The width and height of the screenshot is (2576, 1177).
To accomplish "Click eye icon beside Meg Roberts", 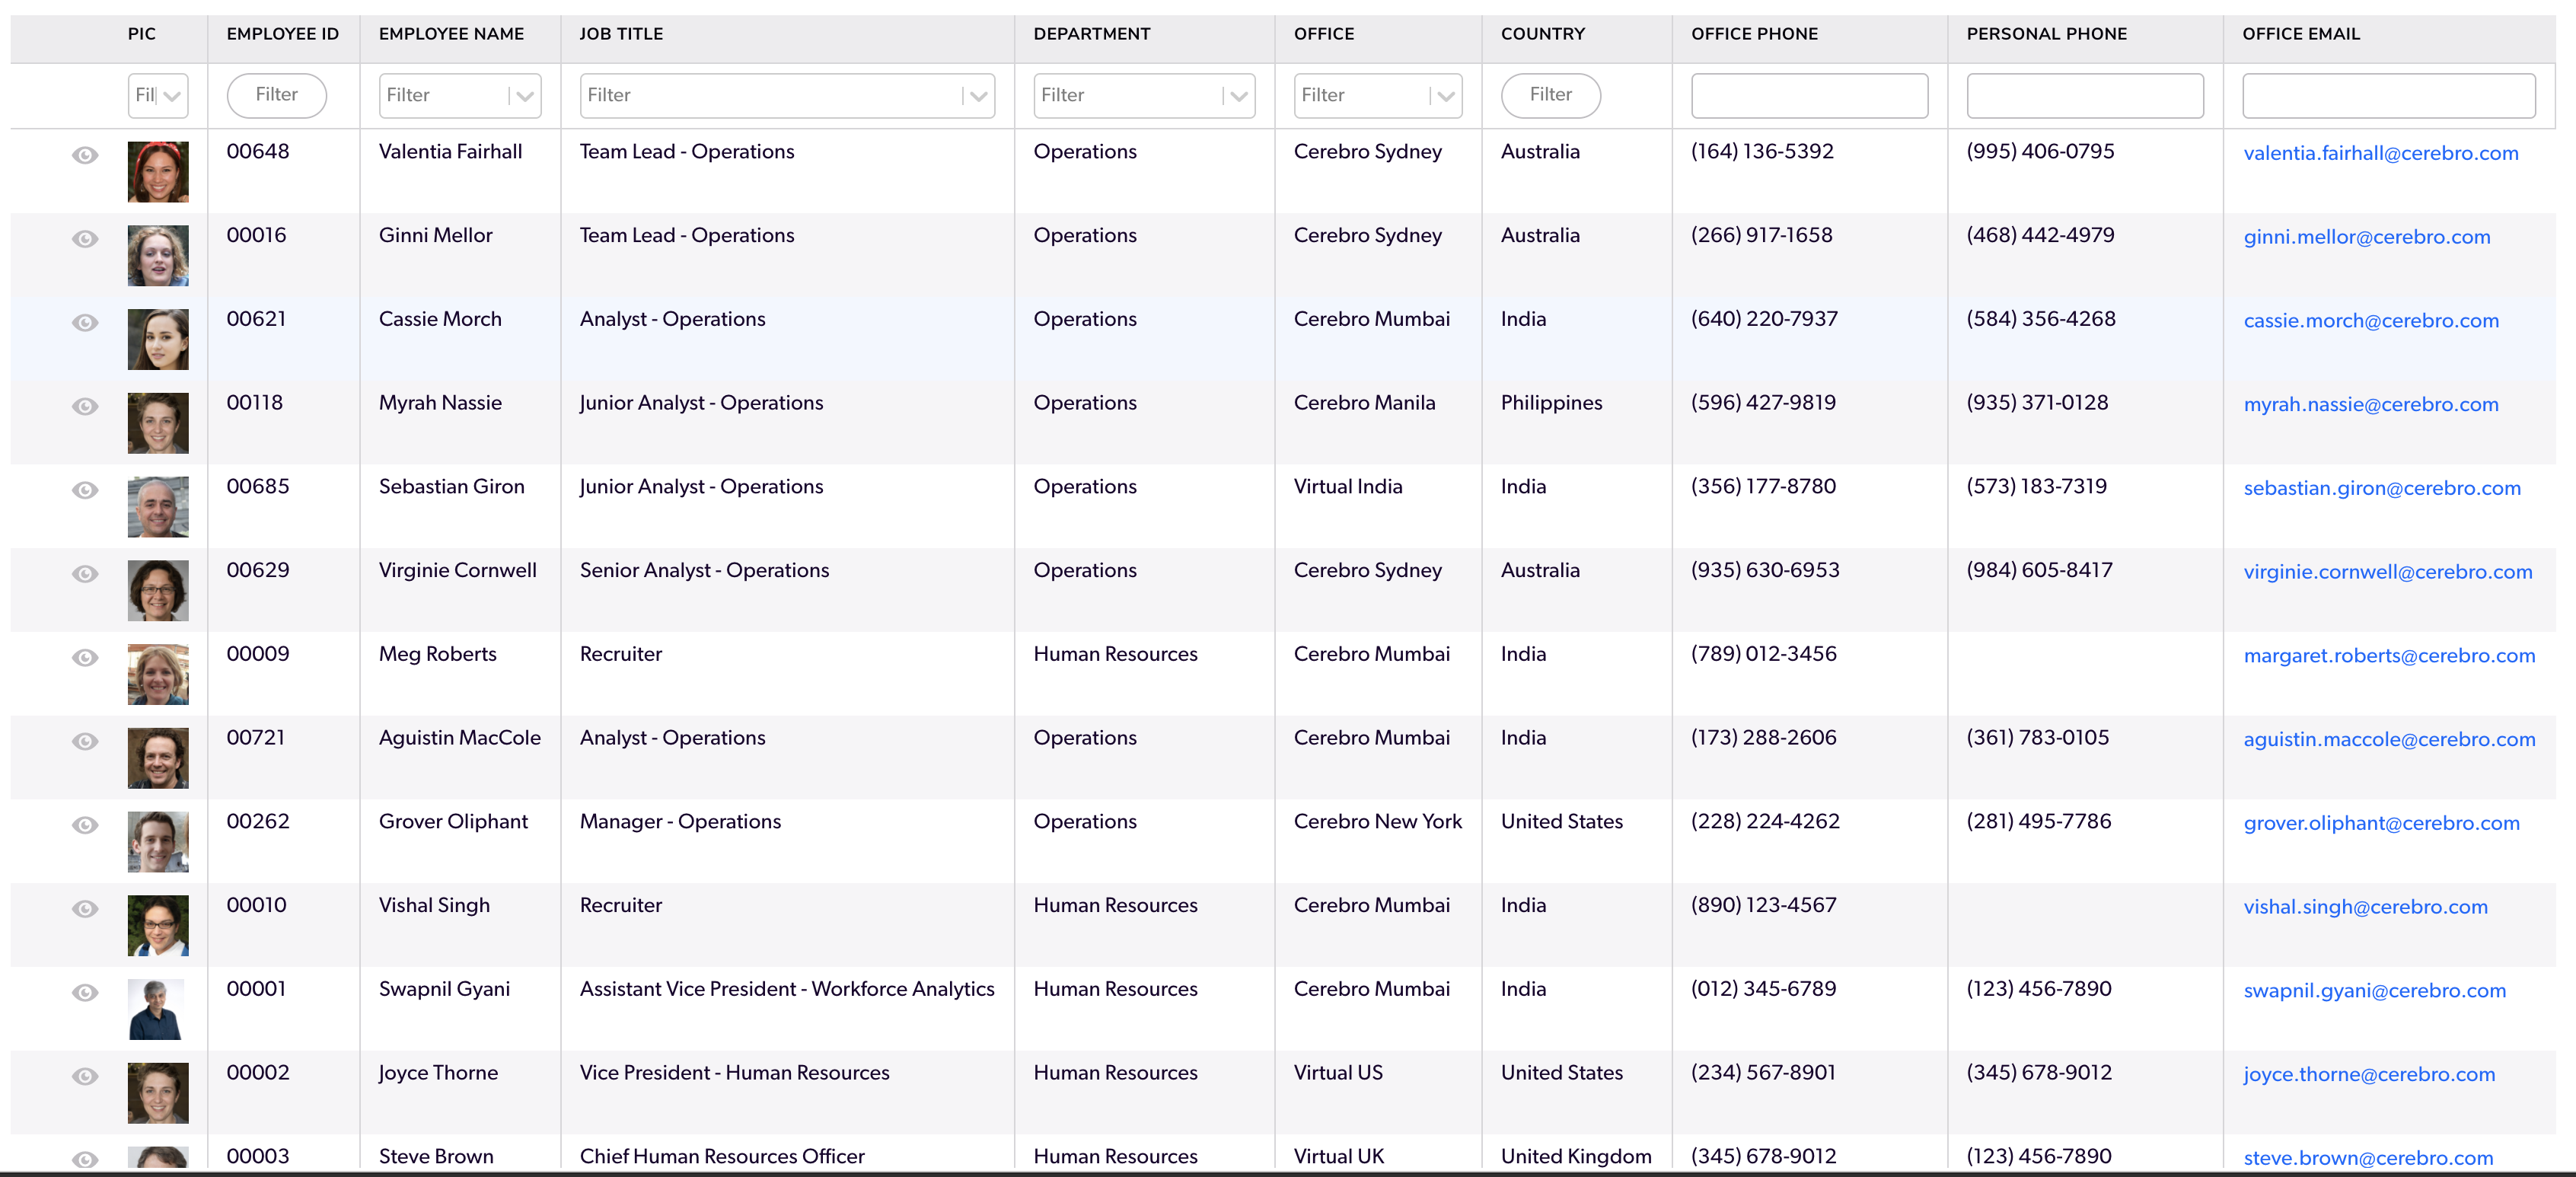I will pyautogui.click(x=85, y=657).
